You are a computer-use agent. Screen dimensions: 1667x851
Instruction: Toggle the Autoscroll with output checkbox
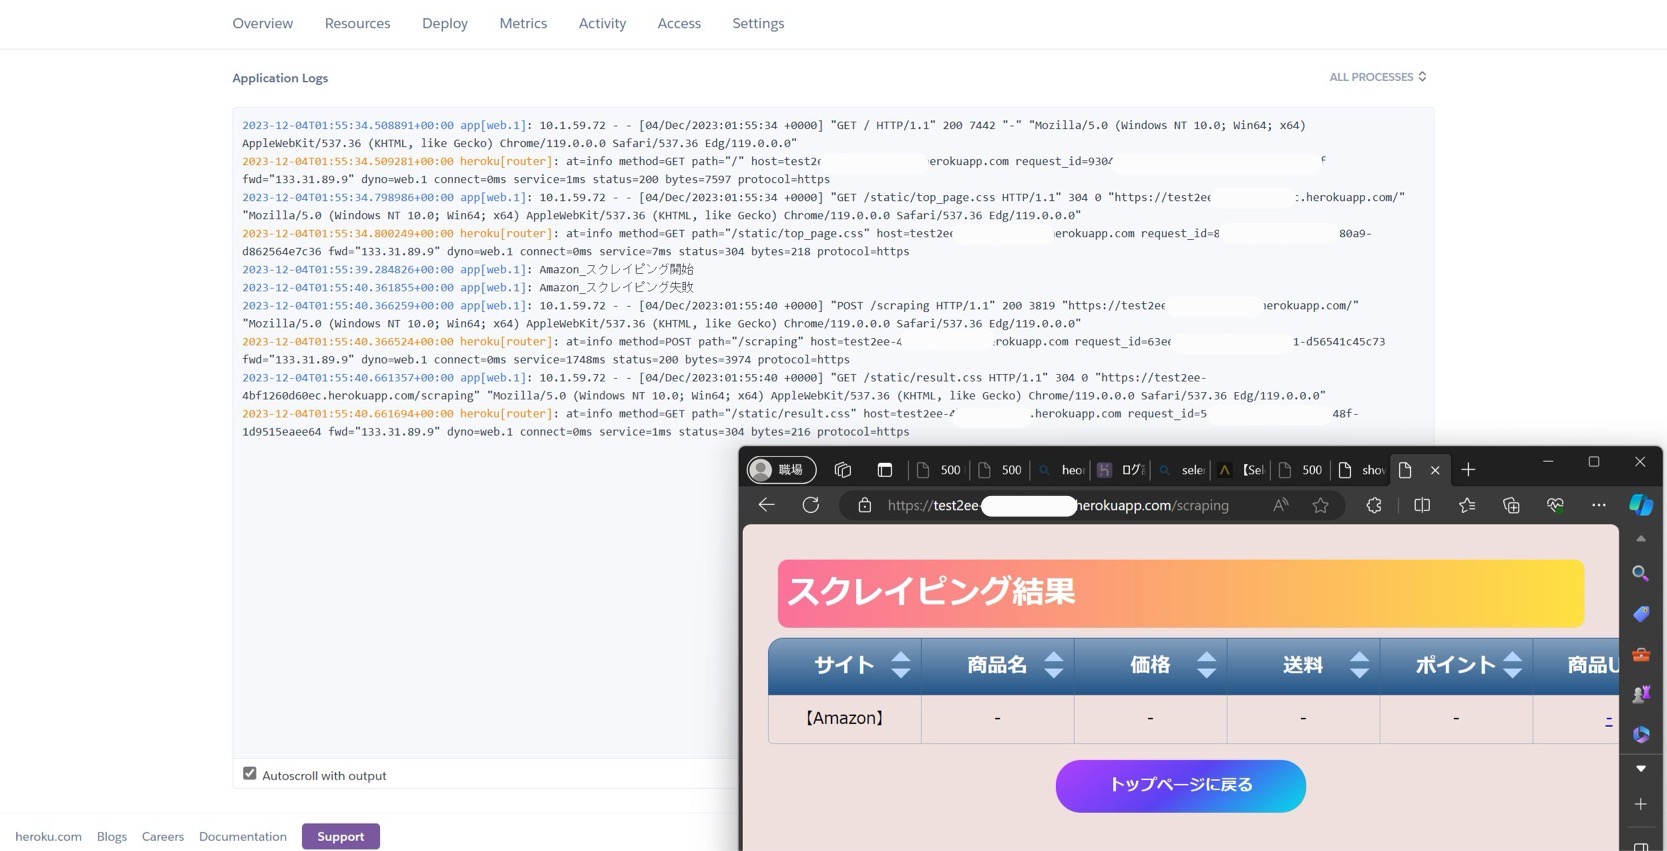click(250, 774)
